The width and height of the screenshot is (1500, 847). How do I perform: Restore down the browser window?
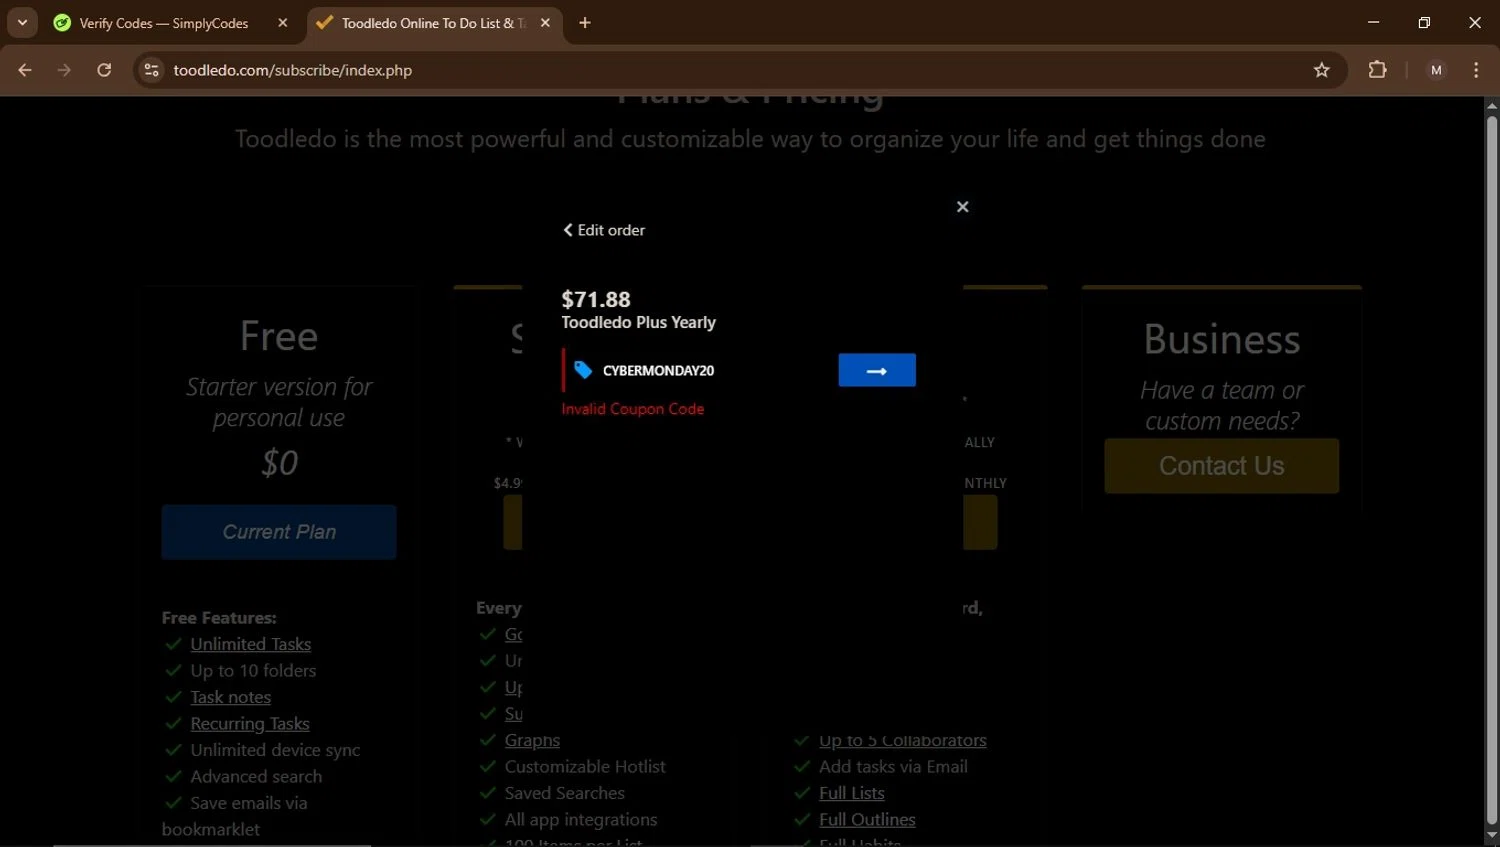(x=1424, y=22)
